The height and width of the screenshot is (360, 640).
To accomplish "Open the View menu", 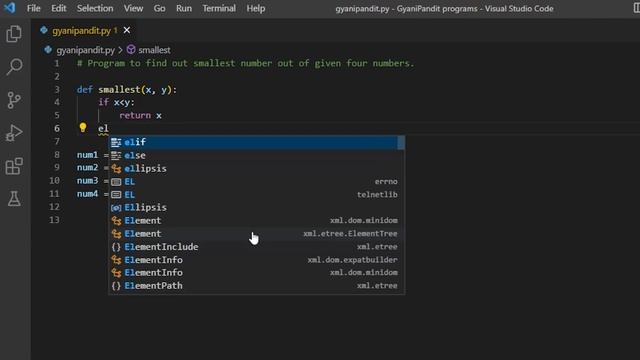I will pos(133,8).
